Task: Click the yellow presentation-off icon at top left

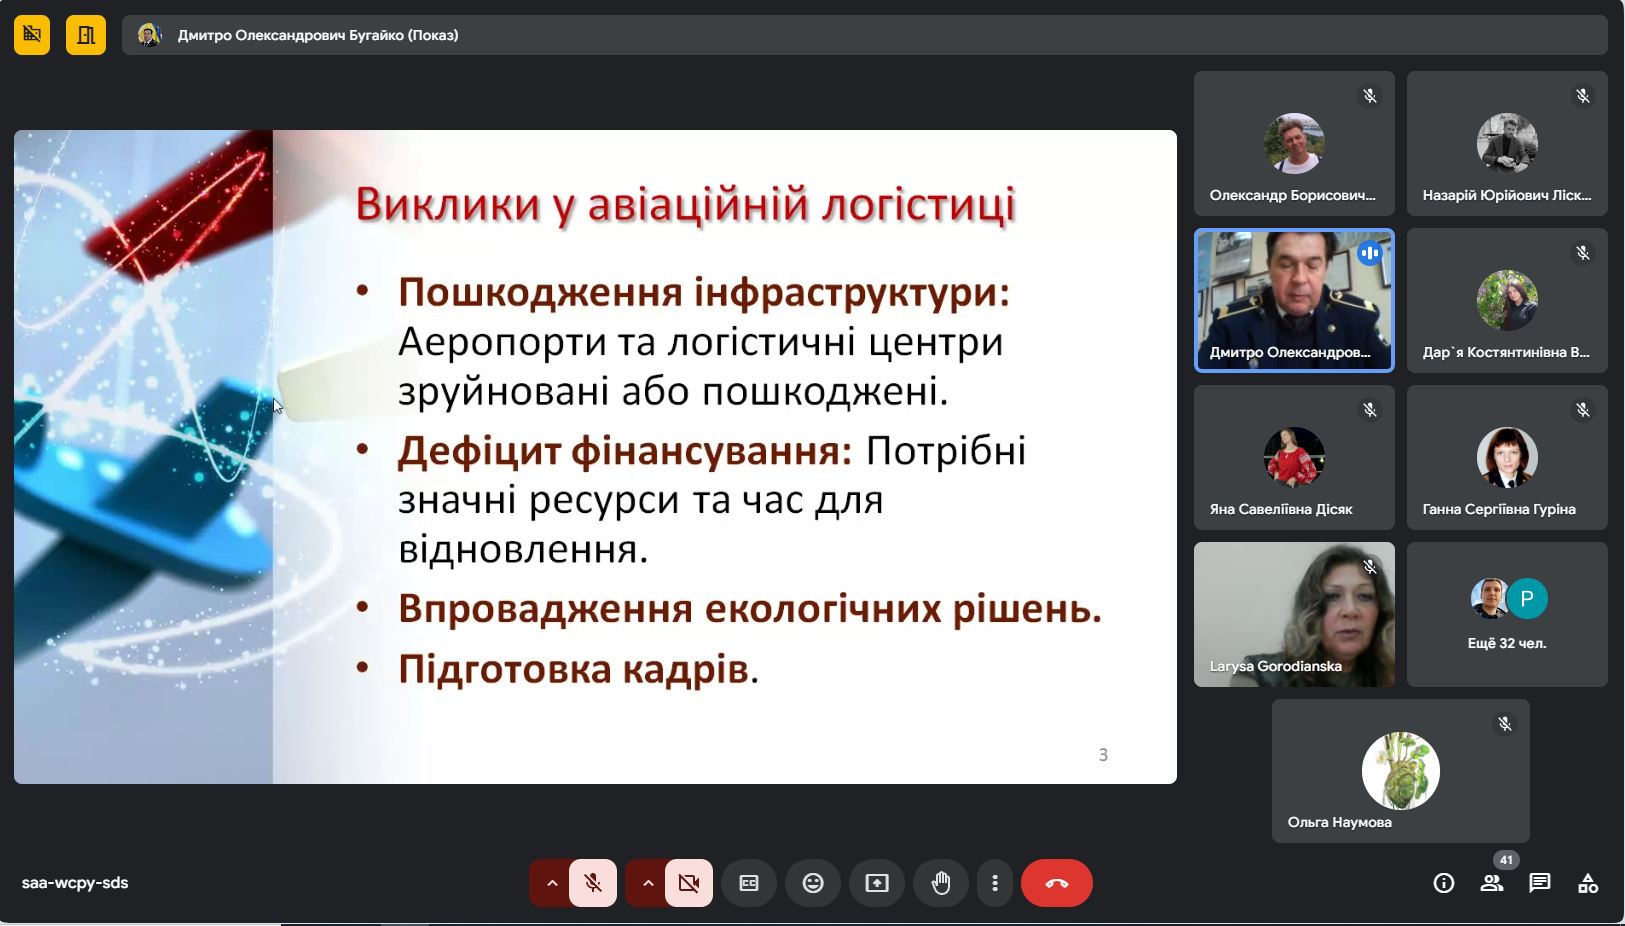Action: coord(32,35)
